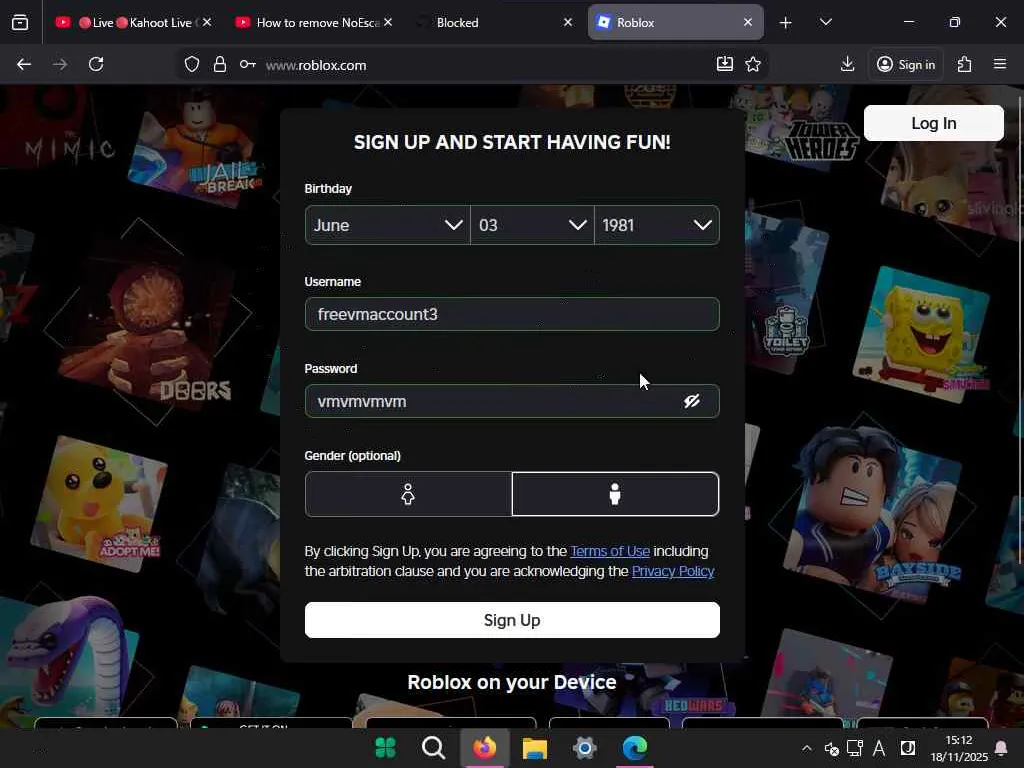Click the Adopt Me game thumbnail

[98, 503]
